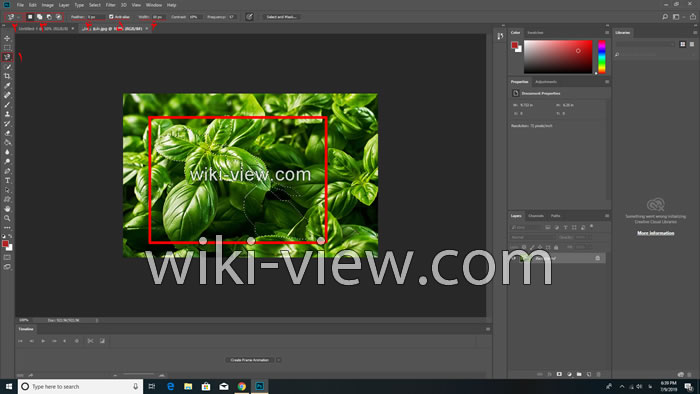The width and height of the screenshot is (700, 394).
Task: Switch Libraries panel to list view
Action: click(x=692, y=44)
